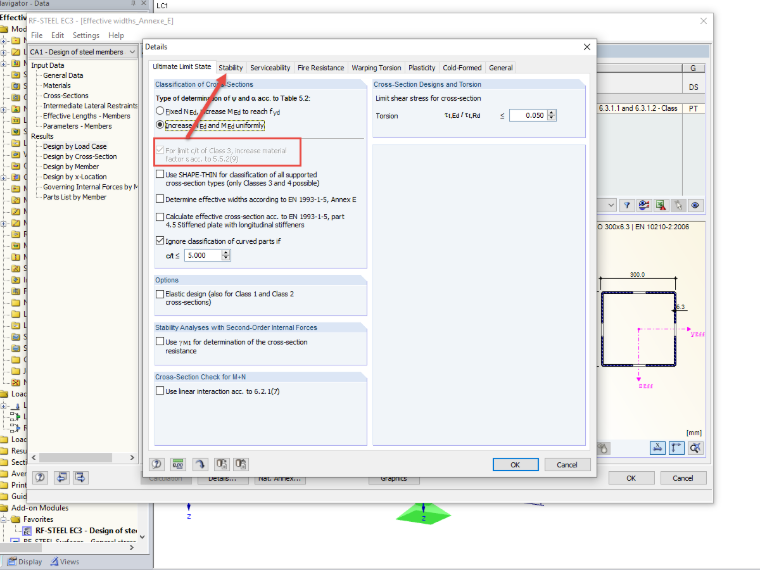Check Use linear interaction acc. to 6.2.1(7)
The width and height of the screenshot is (760, 570).
pyautogui.click(x=160, y=391)
